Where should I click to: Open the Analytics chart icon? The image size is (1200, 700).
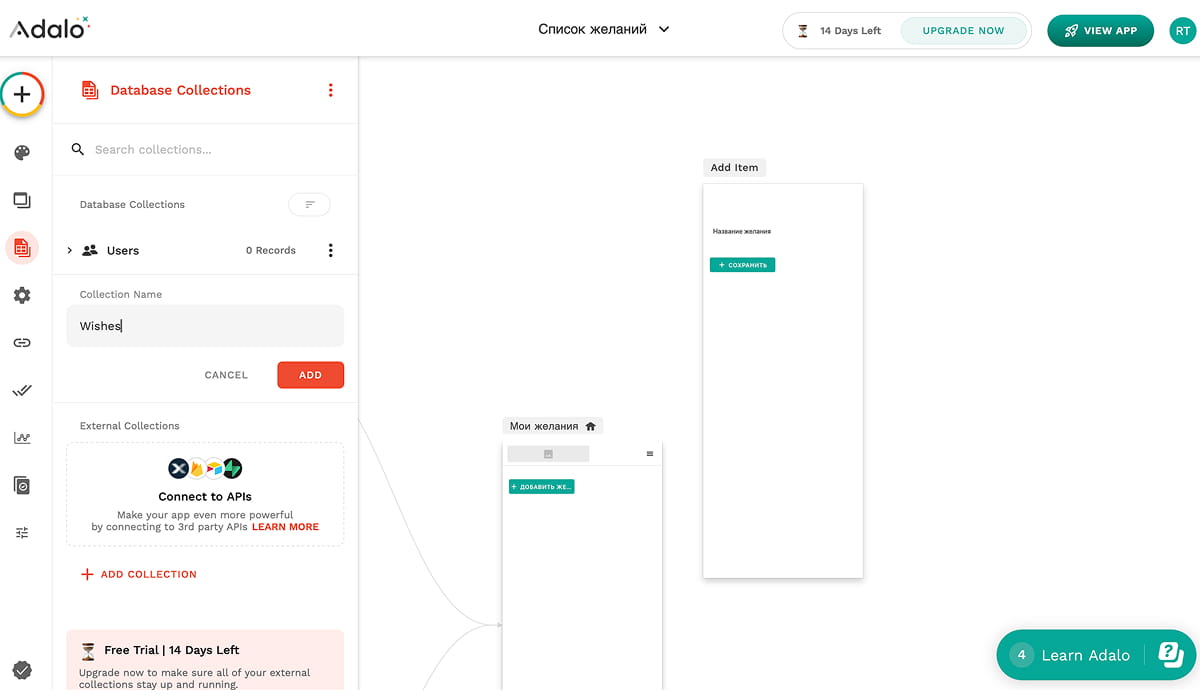[x=22, y=438]
